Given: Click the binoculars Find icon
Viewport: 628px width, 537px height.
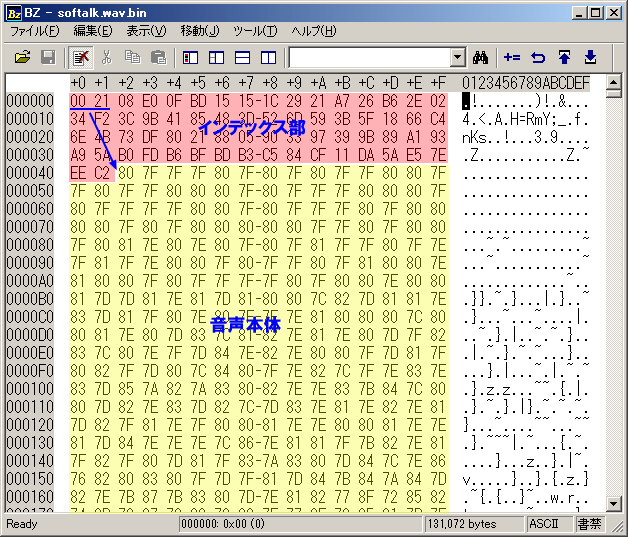Looking at the screenshot, I should pyautogui.click(x=482, y=58).
